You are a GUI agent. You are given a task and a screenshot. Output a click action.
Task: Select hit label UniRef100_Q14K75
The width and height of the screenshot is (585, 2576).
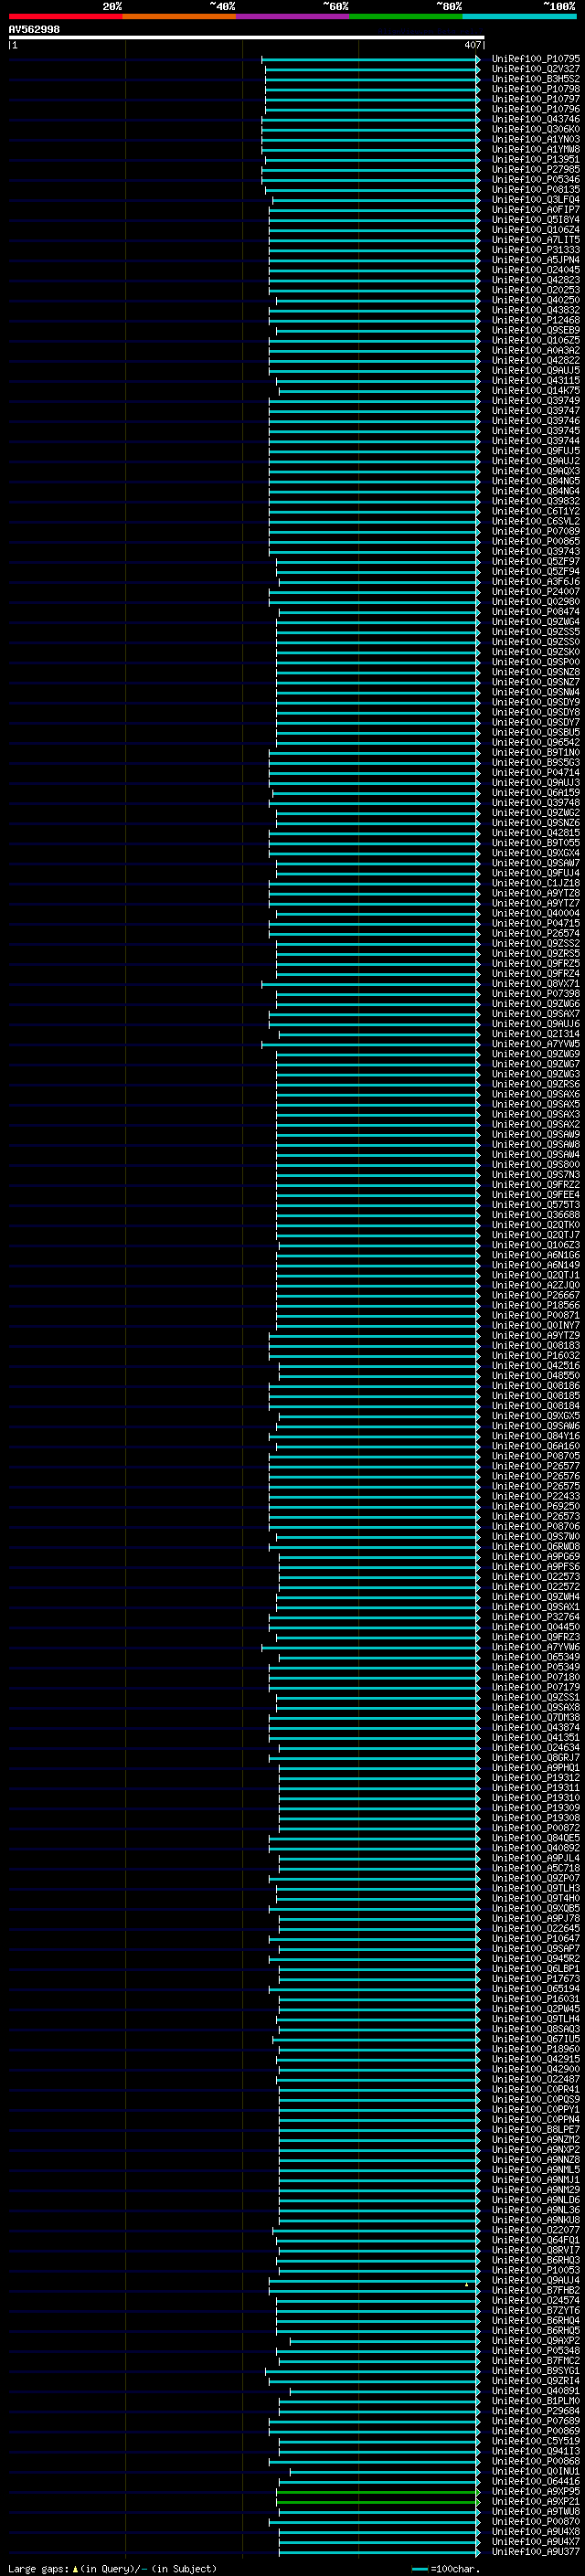click(536, 390)
